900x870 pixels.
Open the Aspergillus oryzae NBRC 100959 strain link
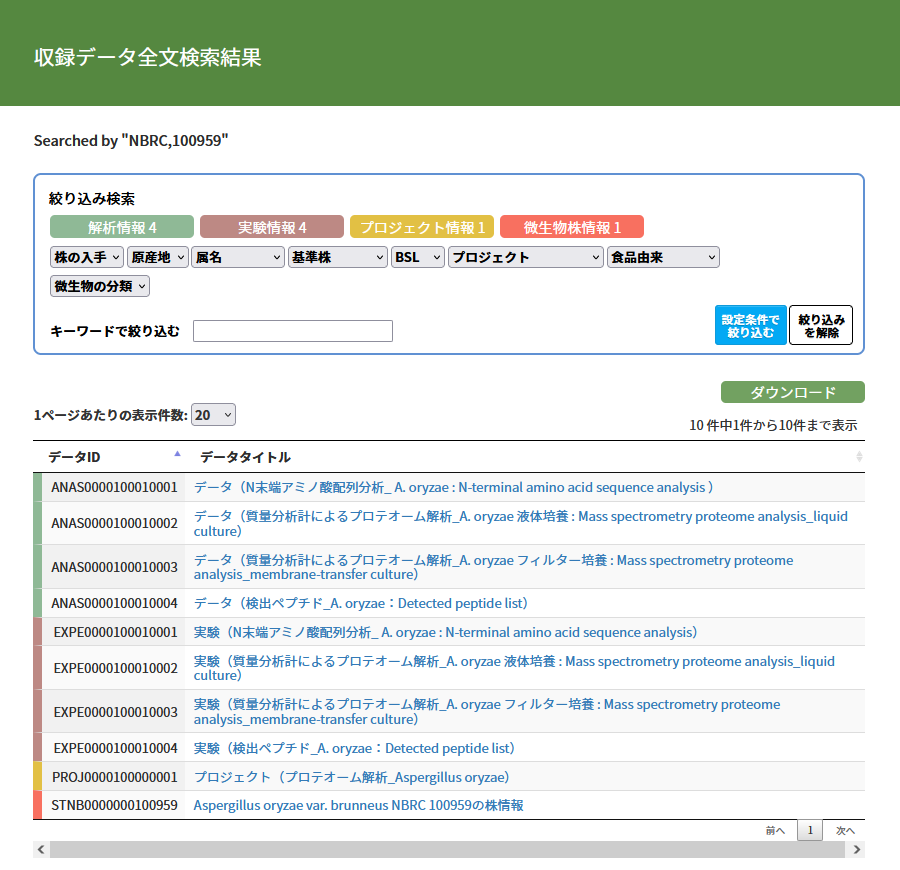(x=358, y=805)
